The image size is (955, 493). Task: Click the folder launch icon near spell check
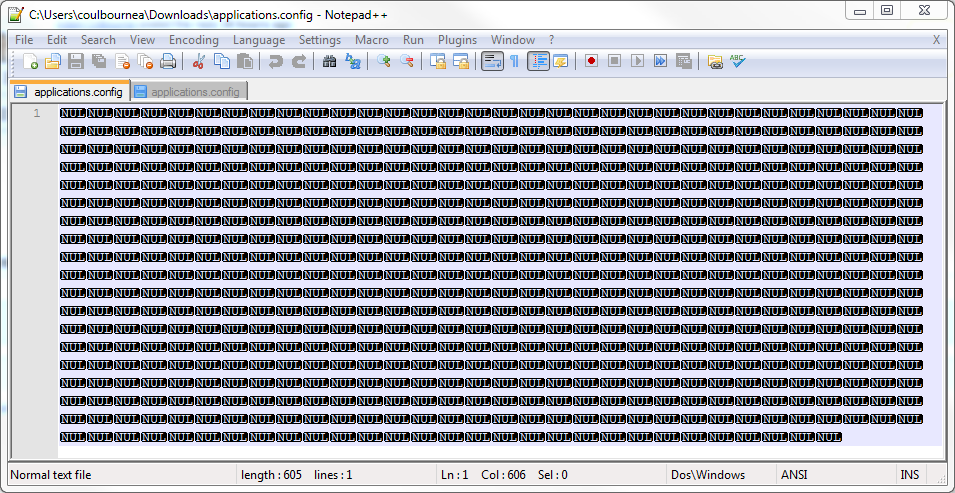(715, 61)
